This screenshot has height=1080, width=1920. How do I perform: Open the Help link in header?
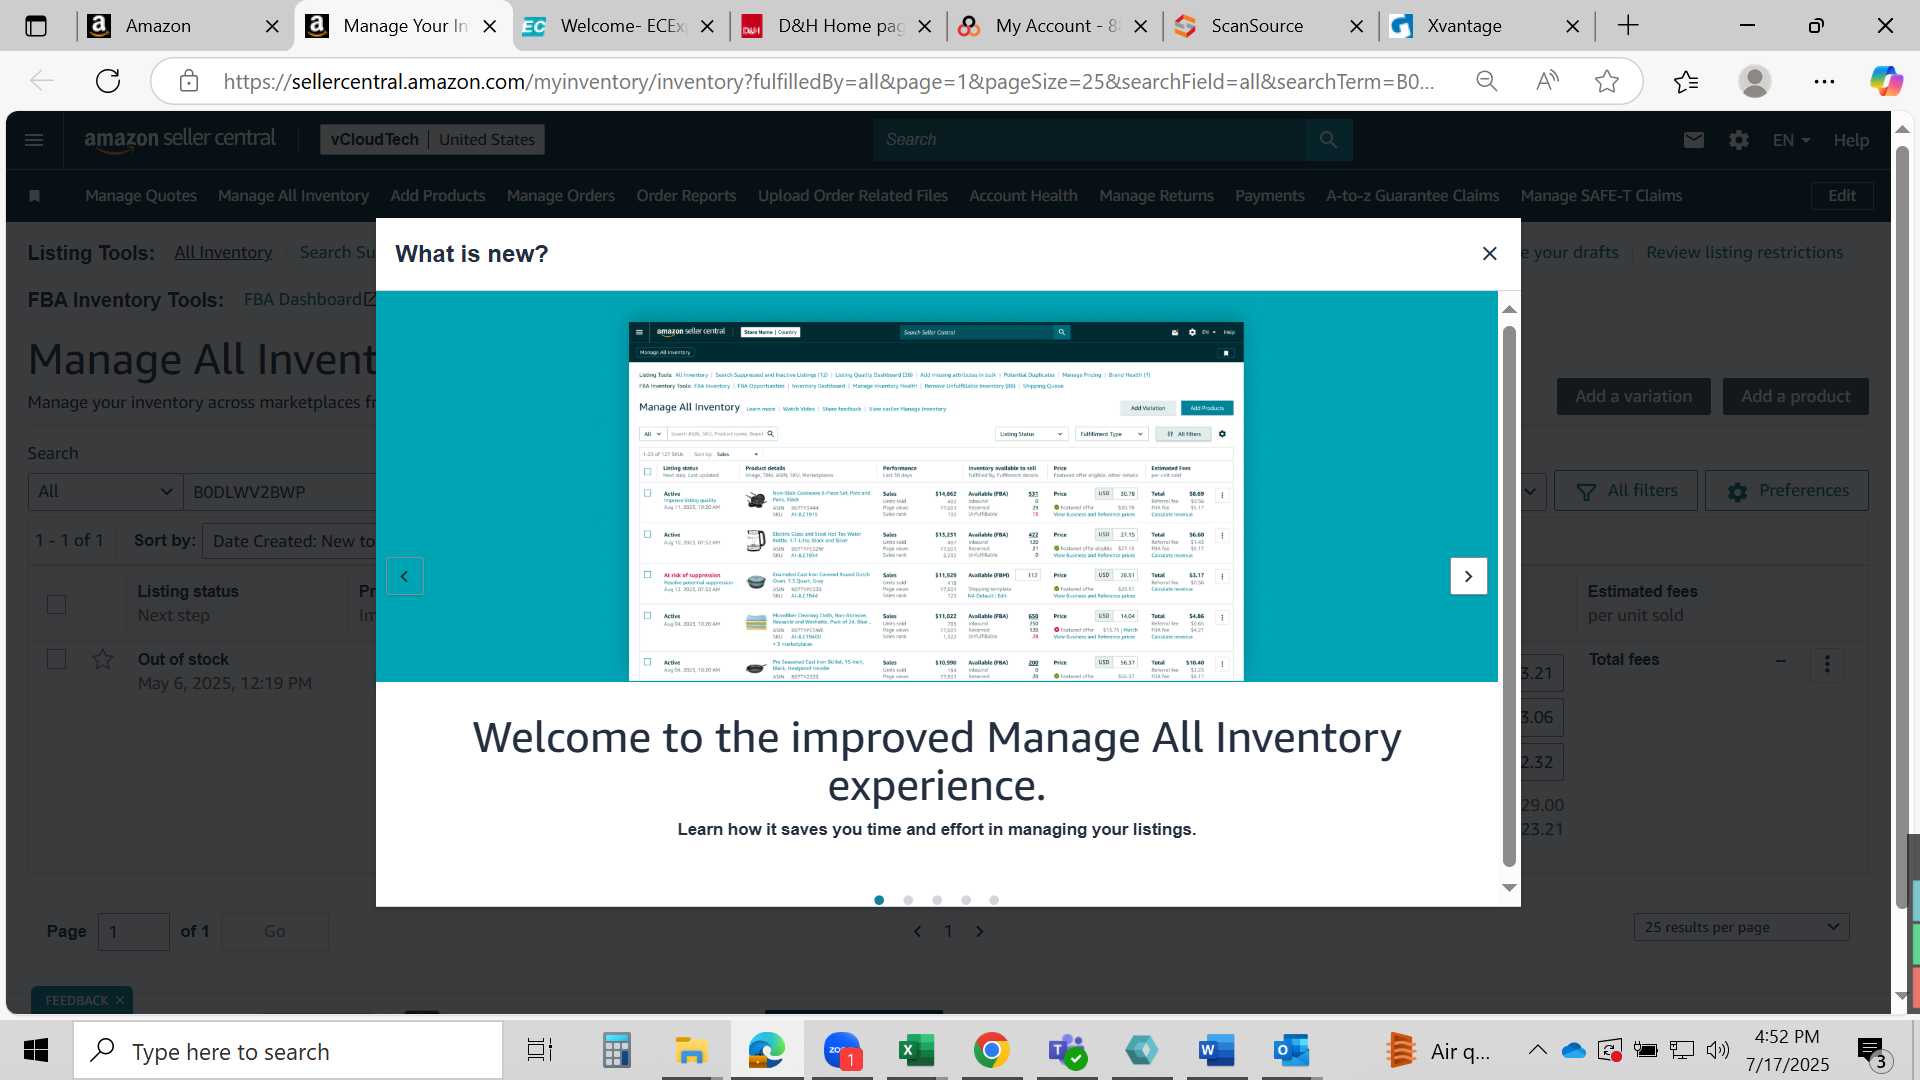[x=1851, y=140]
